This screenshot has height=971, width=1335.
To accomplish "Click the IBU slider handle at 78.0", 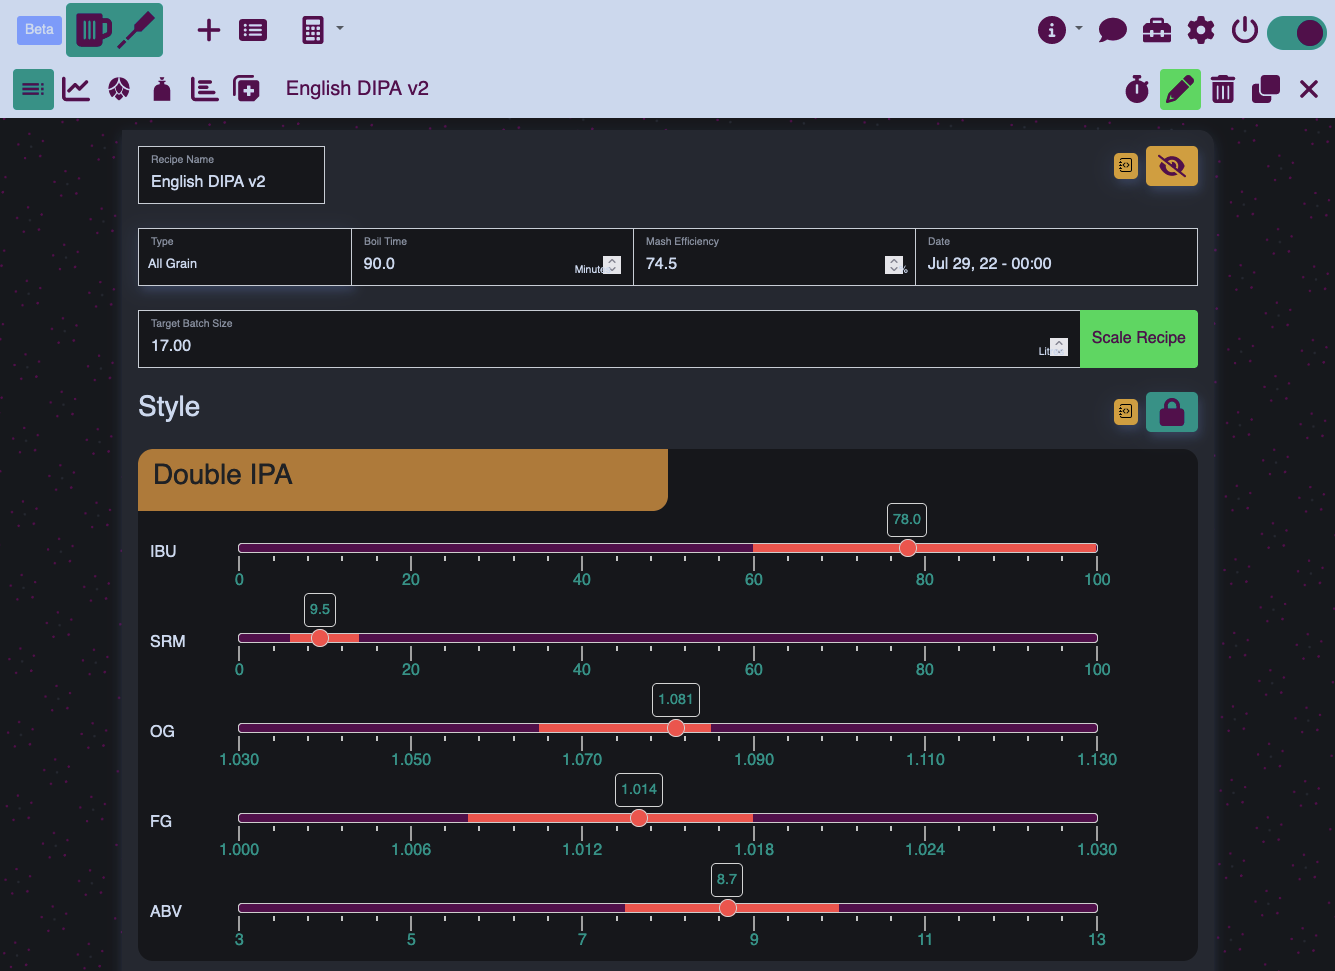I will tap(907, 548).
